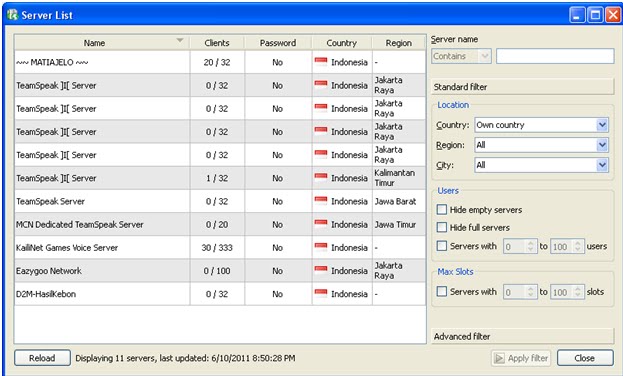Click the Kalimantan Timur region cell
623x376 pixels.
(399, 178)
